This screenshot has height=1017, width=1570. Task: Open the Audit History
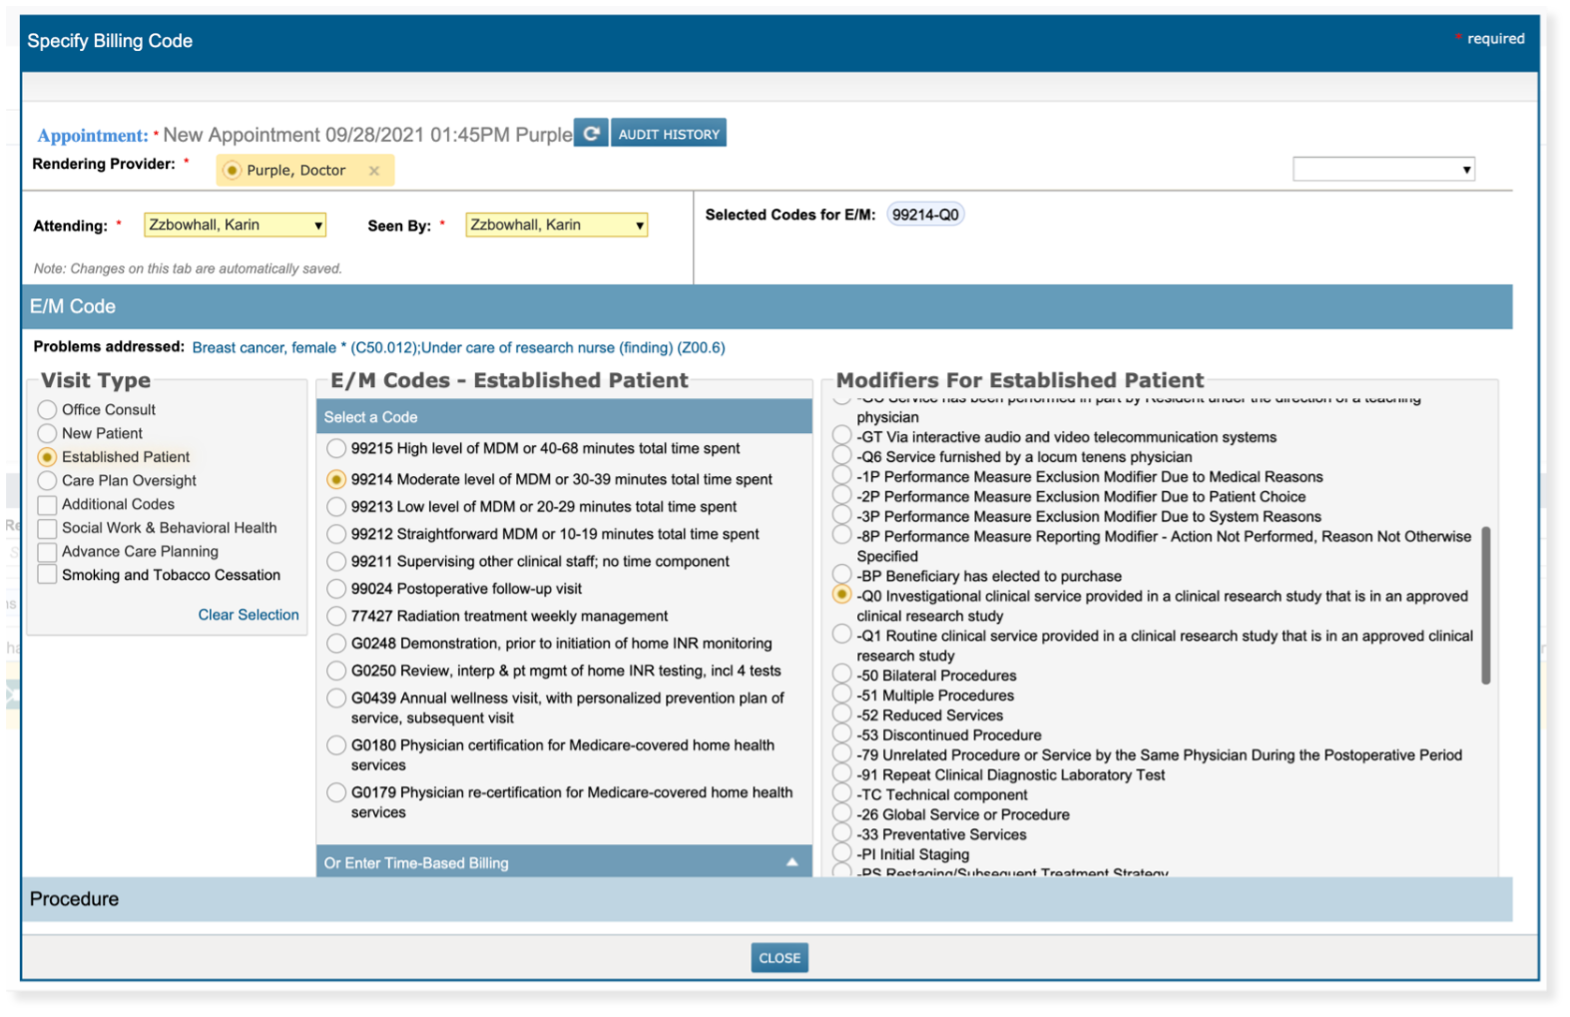[668, 134]
